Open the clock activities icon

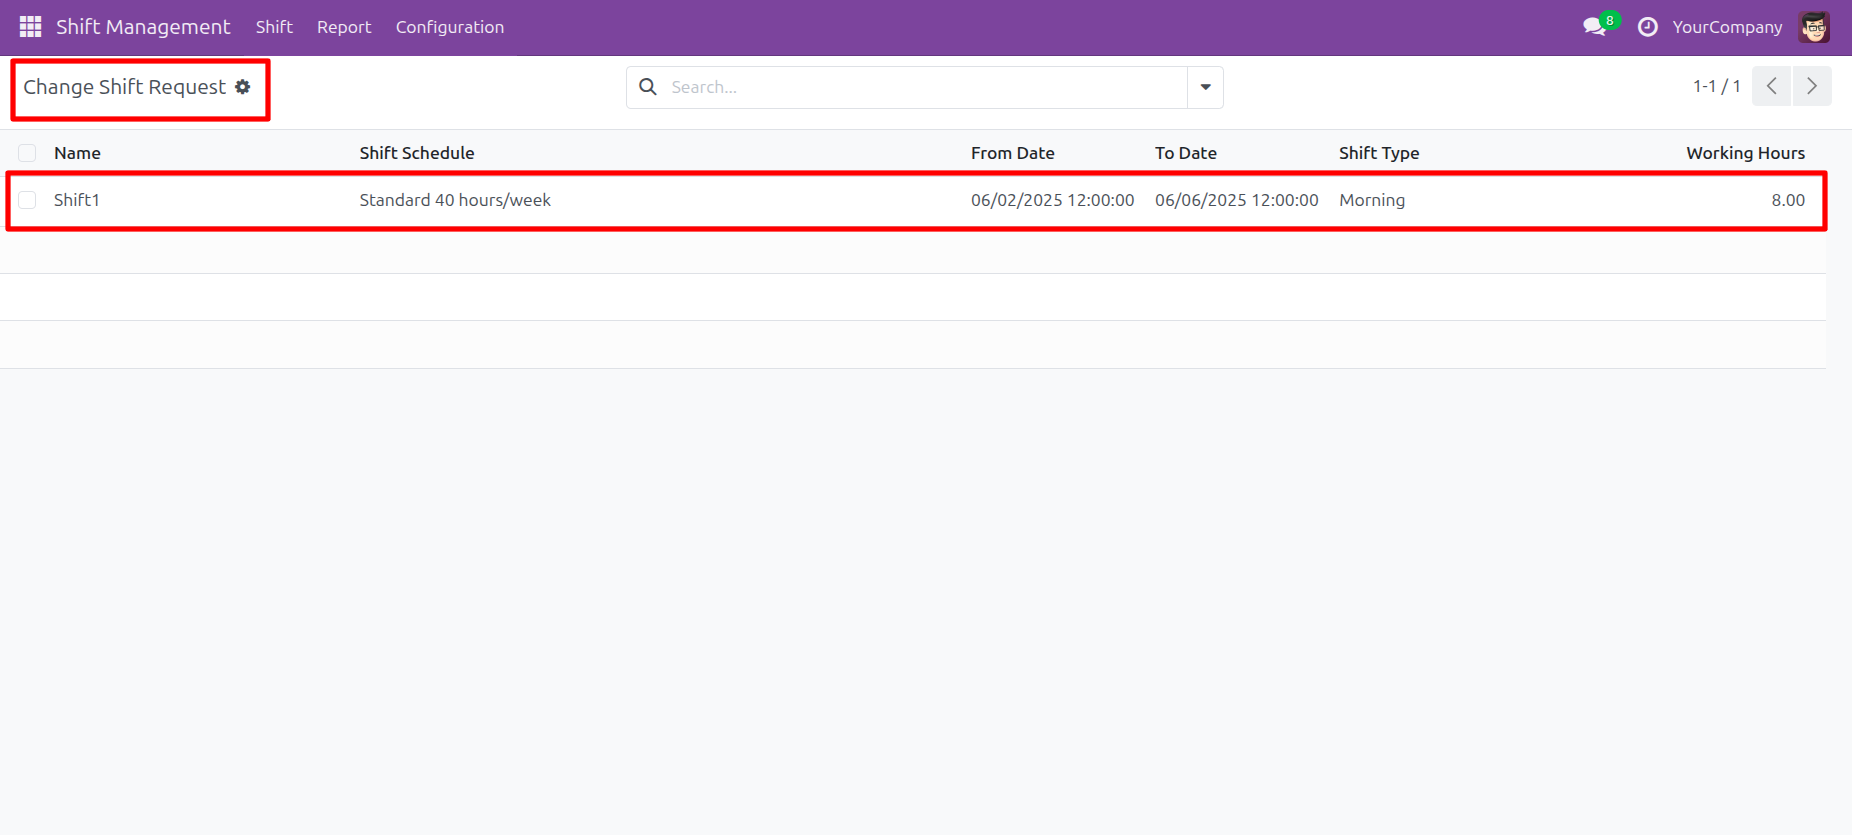(1647, 27)
